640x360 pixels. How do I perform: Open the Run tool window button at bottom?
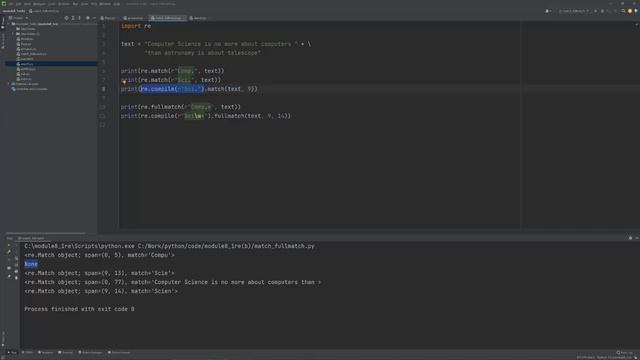12,352
